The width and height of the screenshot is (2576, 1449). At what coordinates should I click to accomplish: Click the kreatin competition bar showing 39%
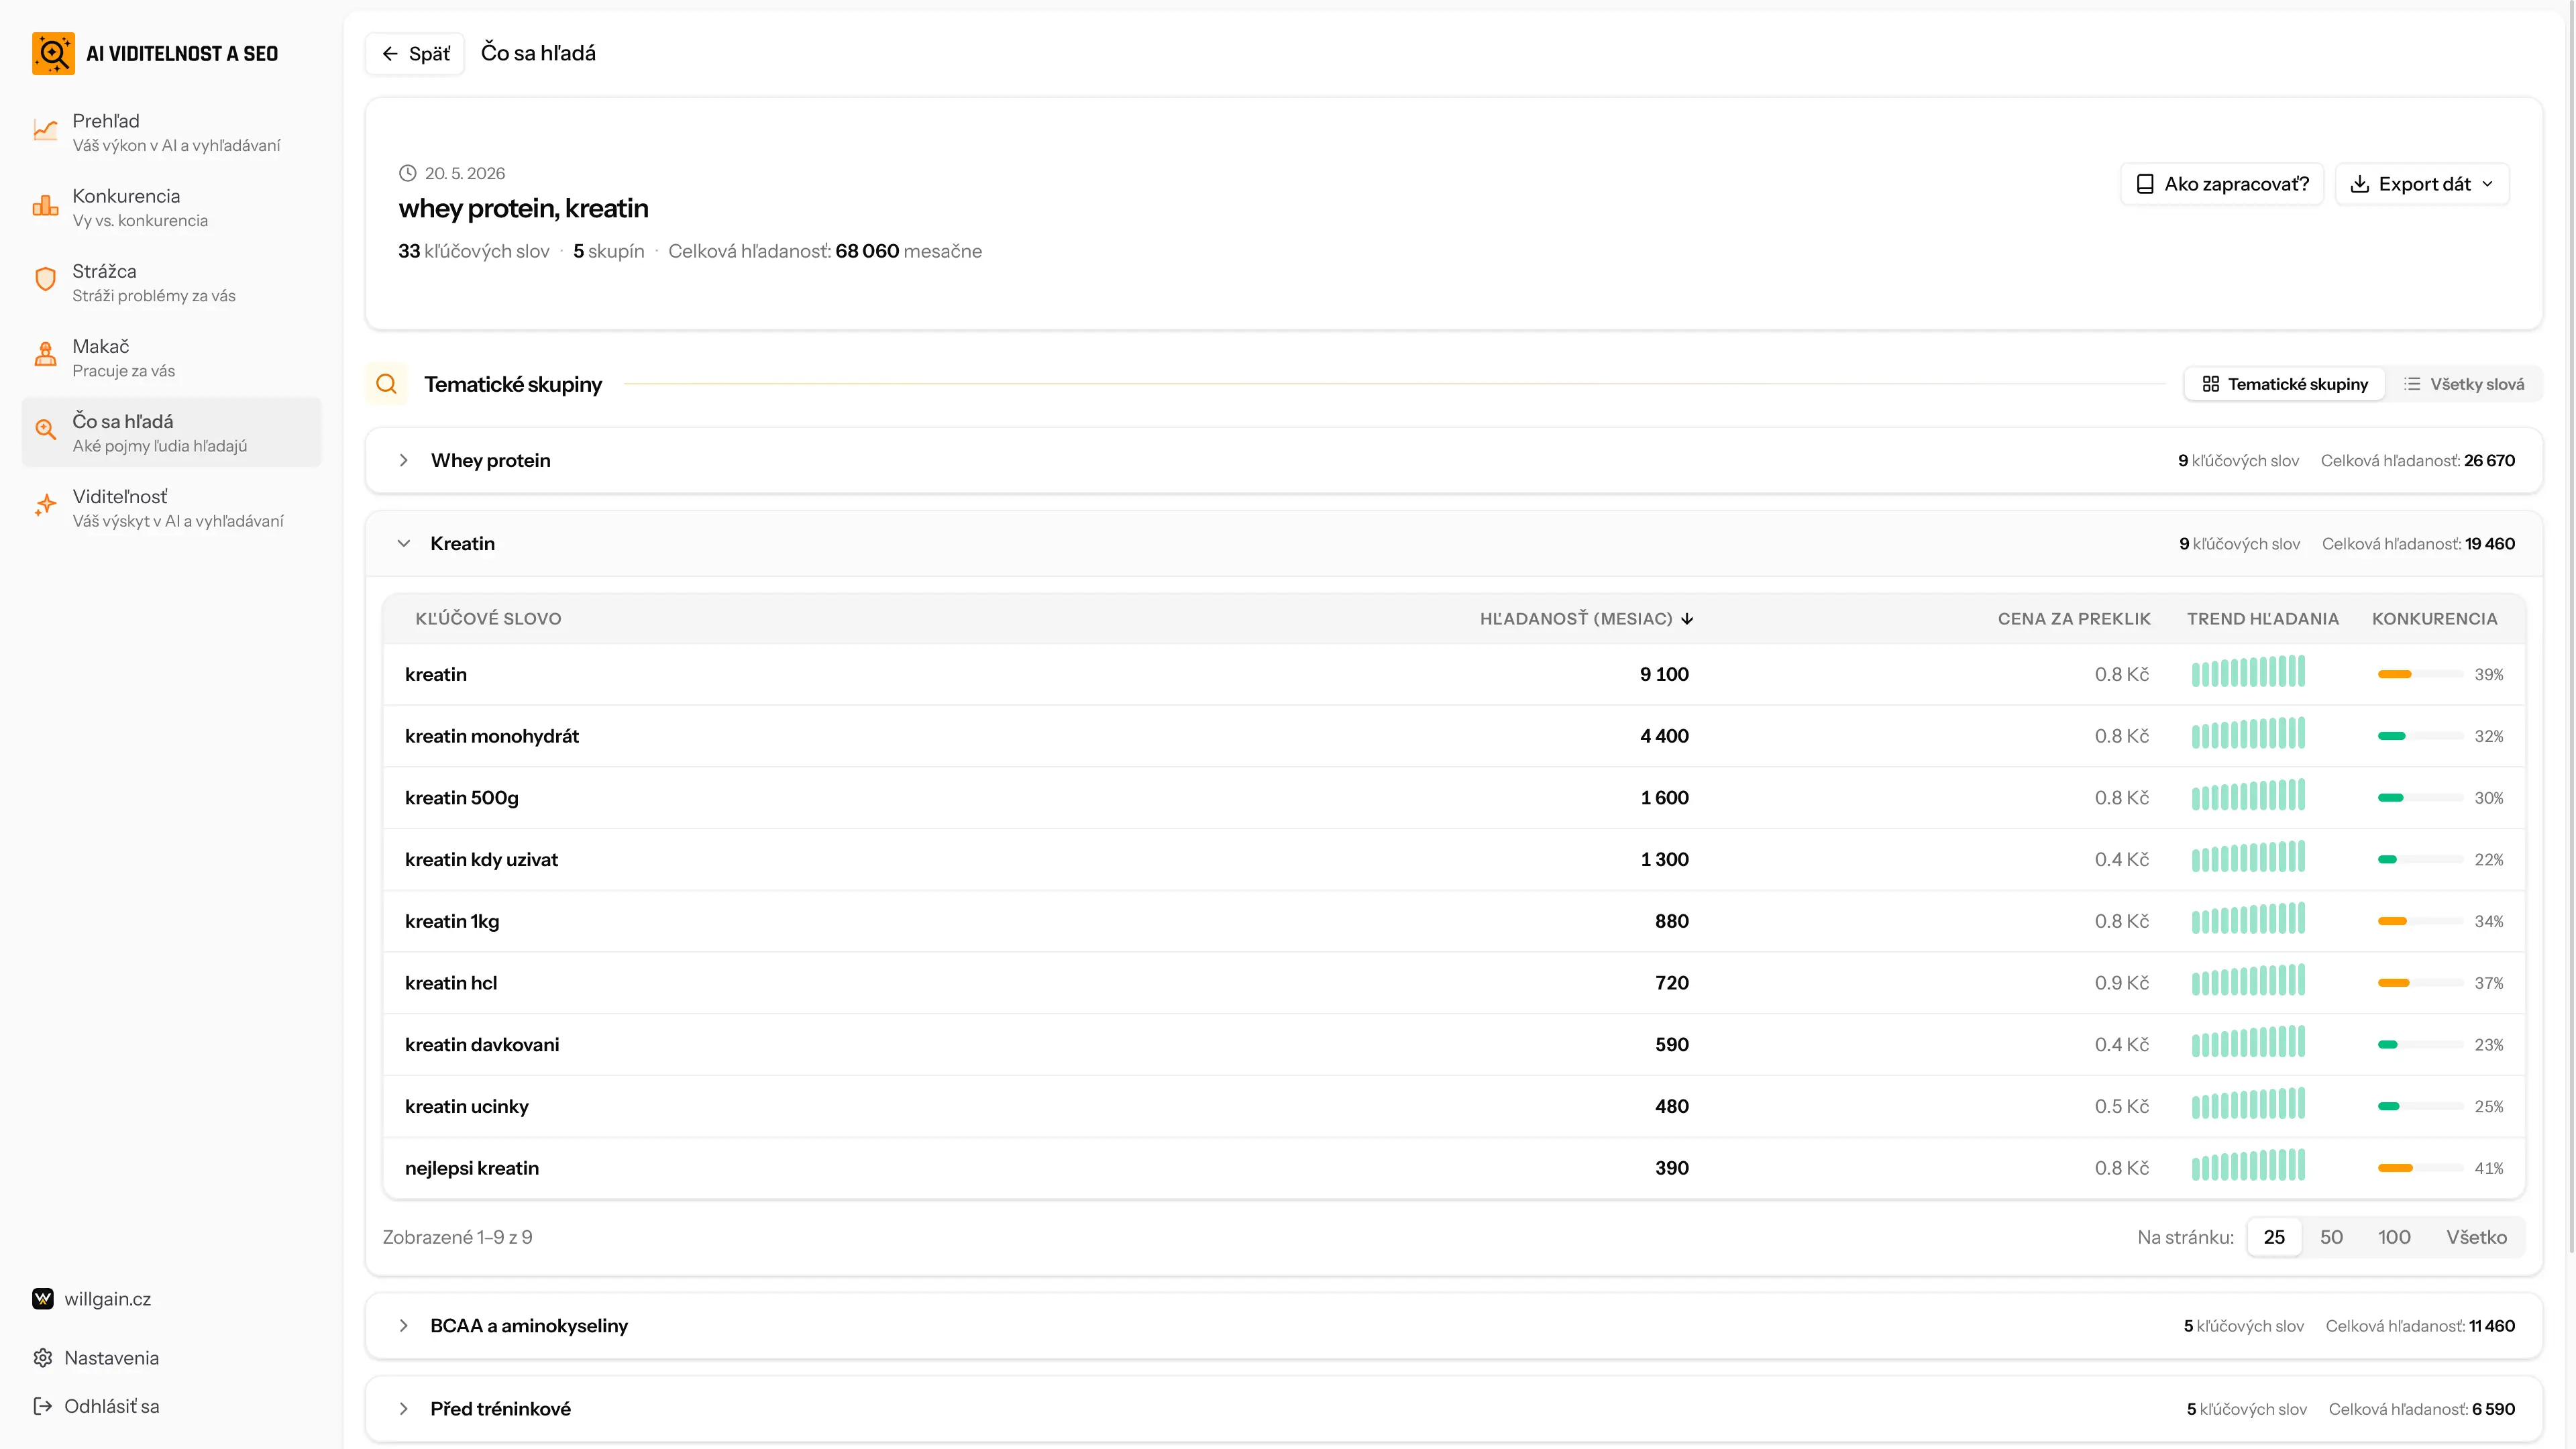point(2420,674)
